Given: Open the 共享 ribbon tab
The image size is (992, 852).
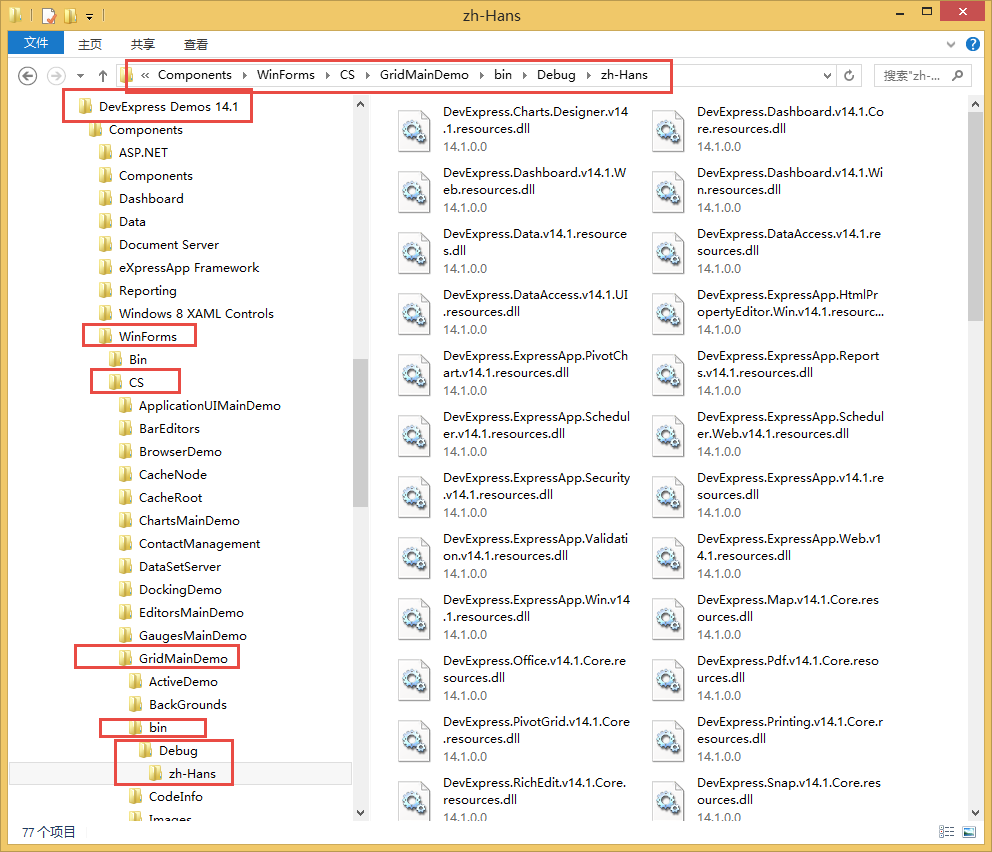Looking at the screenshot, I should coord(143,44).
